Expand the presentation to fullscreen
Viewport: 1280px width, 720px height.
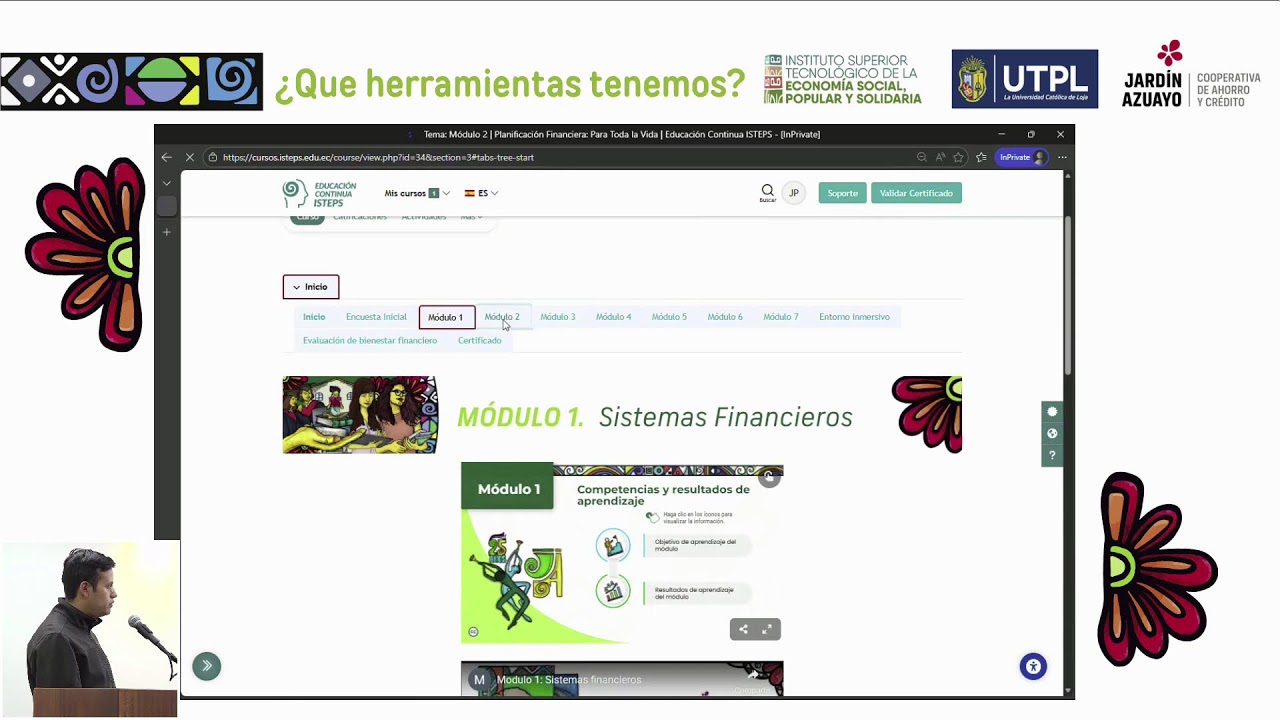click(x=767, y=629)
